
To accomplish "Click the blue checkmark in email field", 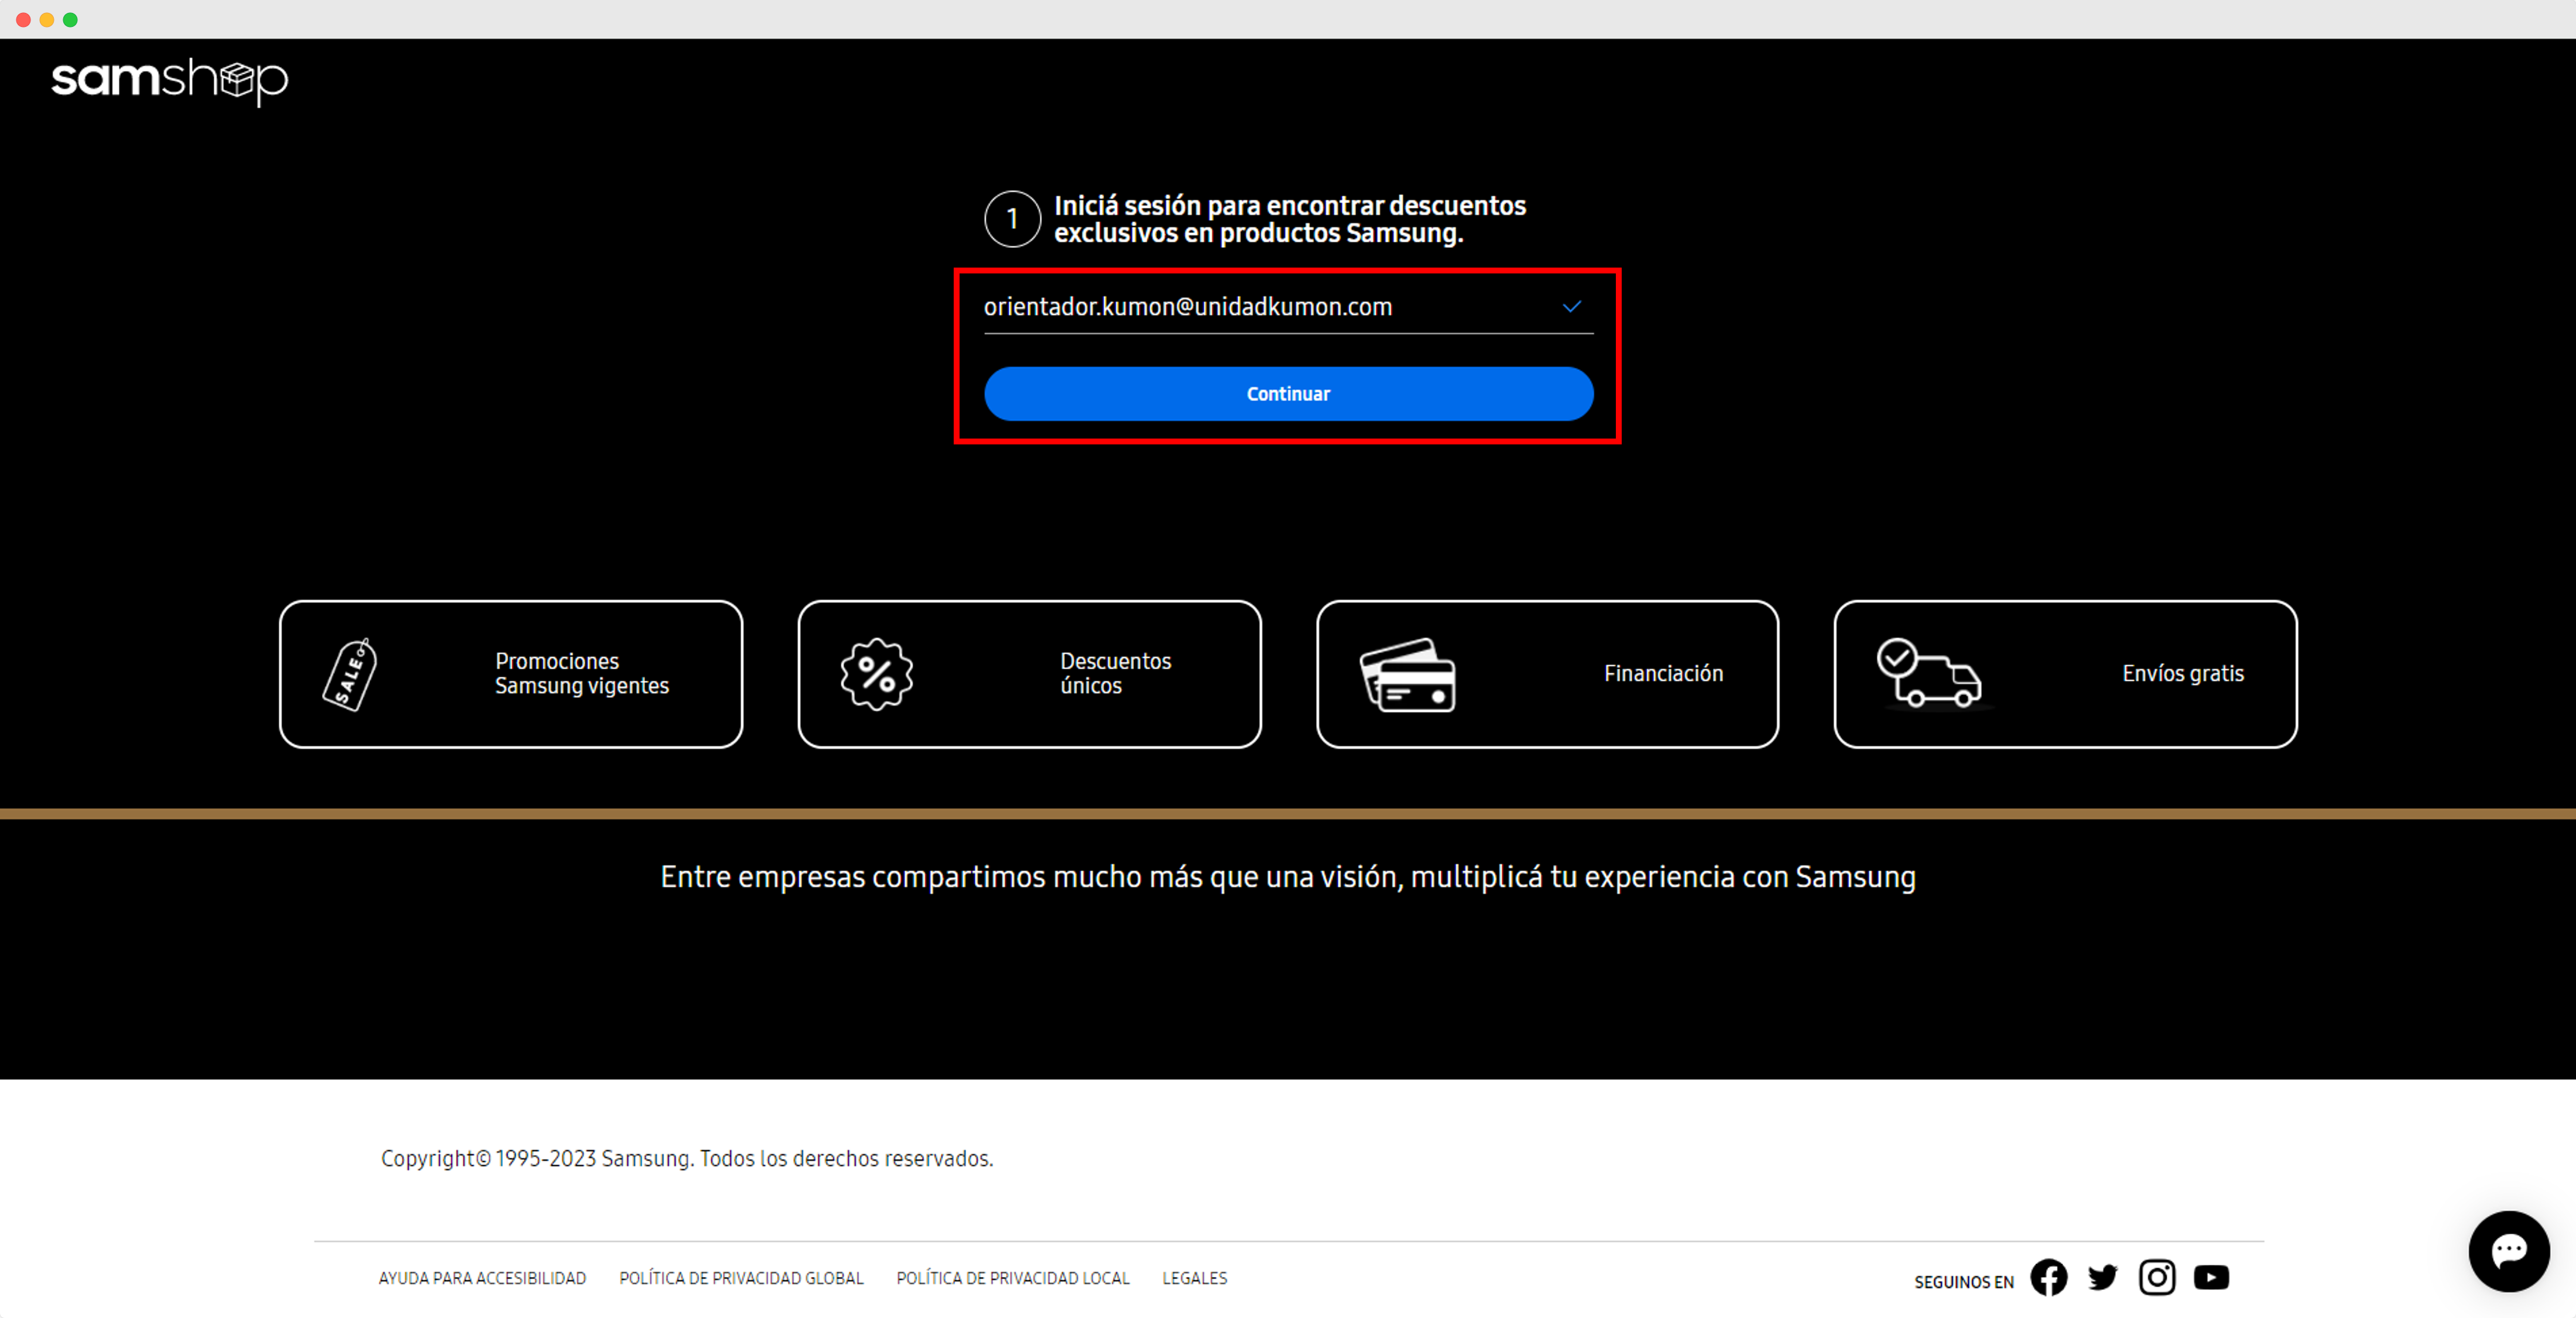I will click(x=1571, y=307).
